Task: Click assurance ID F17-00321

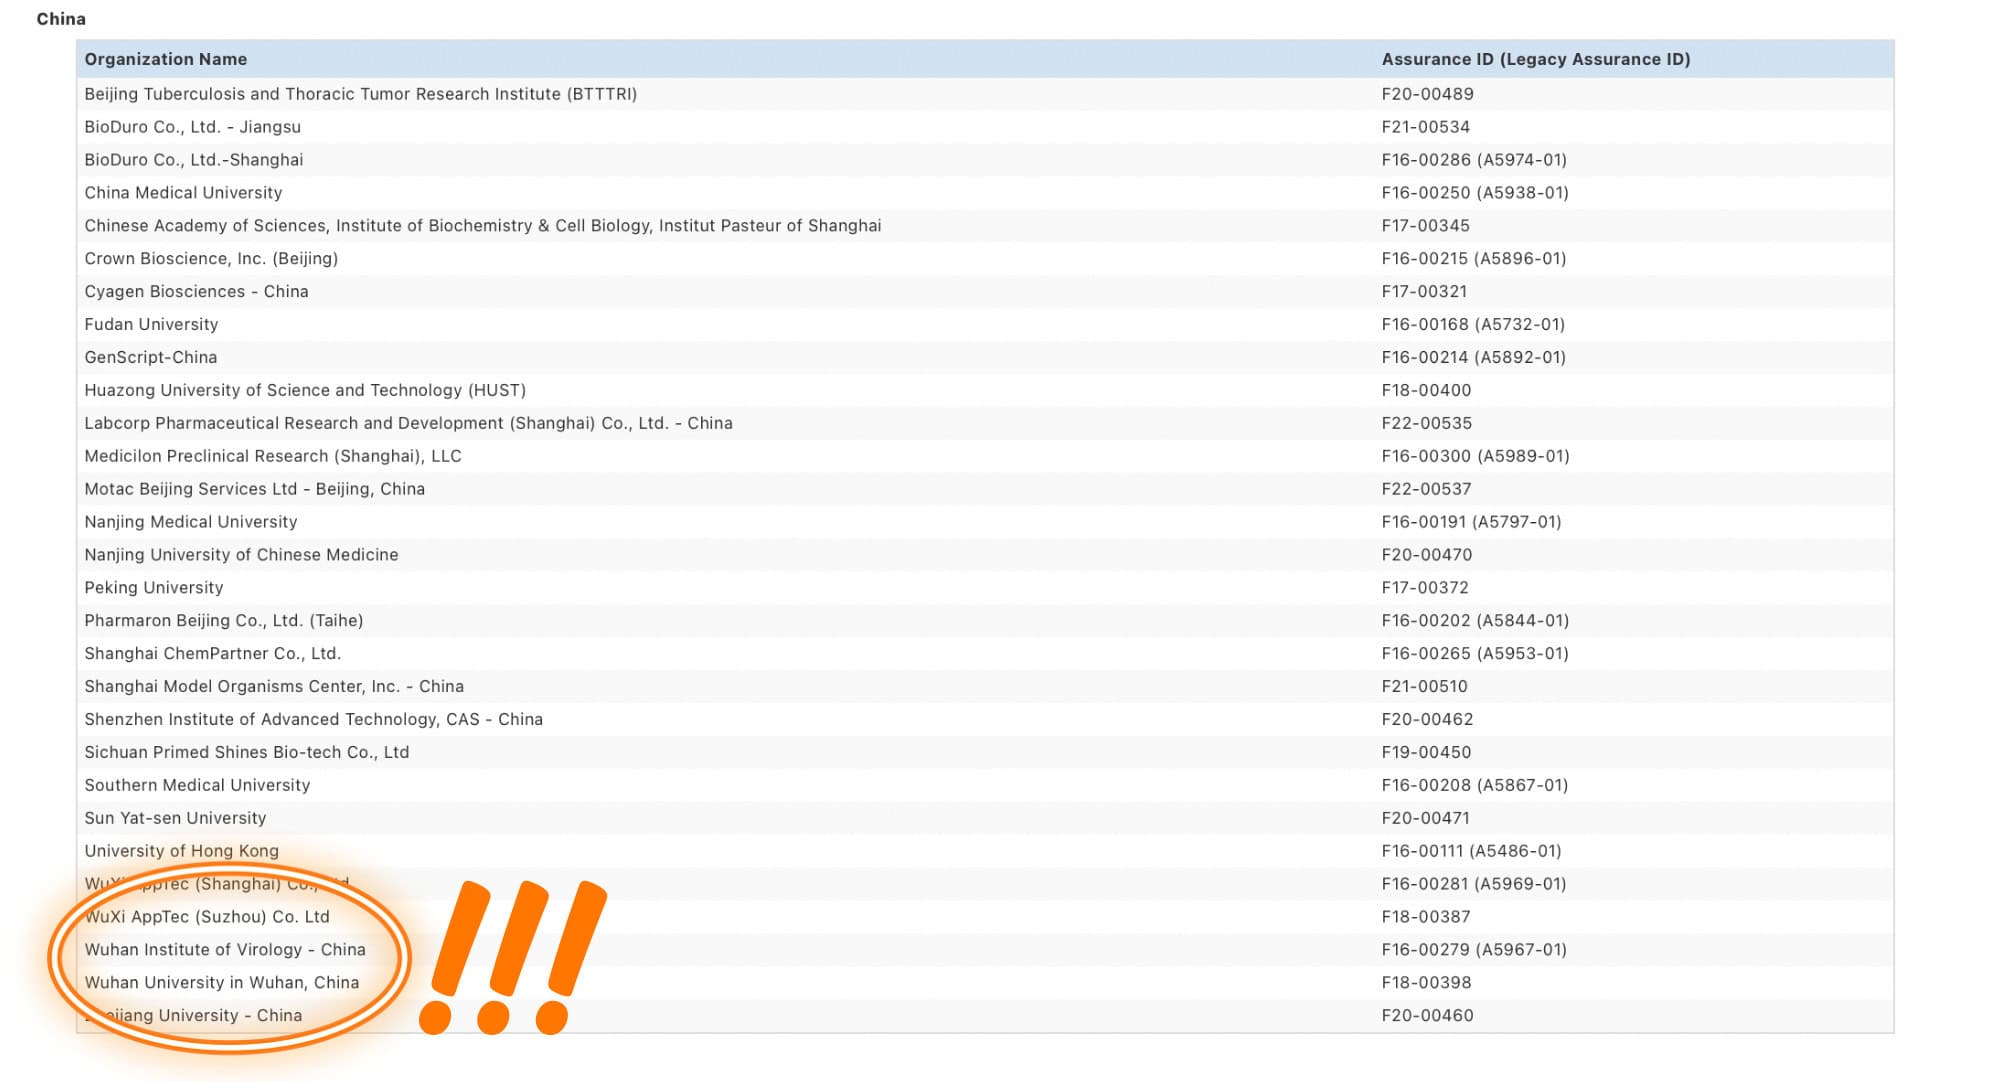Action: pyautogui.click(x=1424, y=292)
